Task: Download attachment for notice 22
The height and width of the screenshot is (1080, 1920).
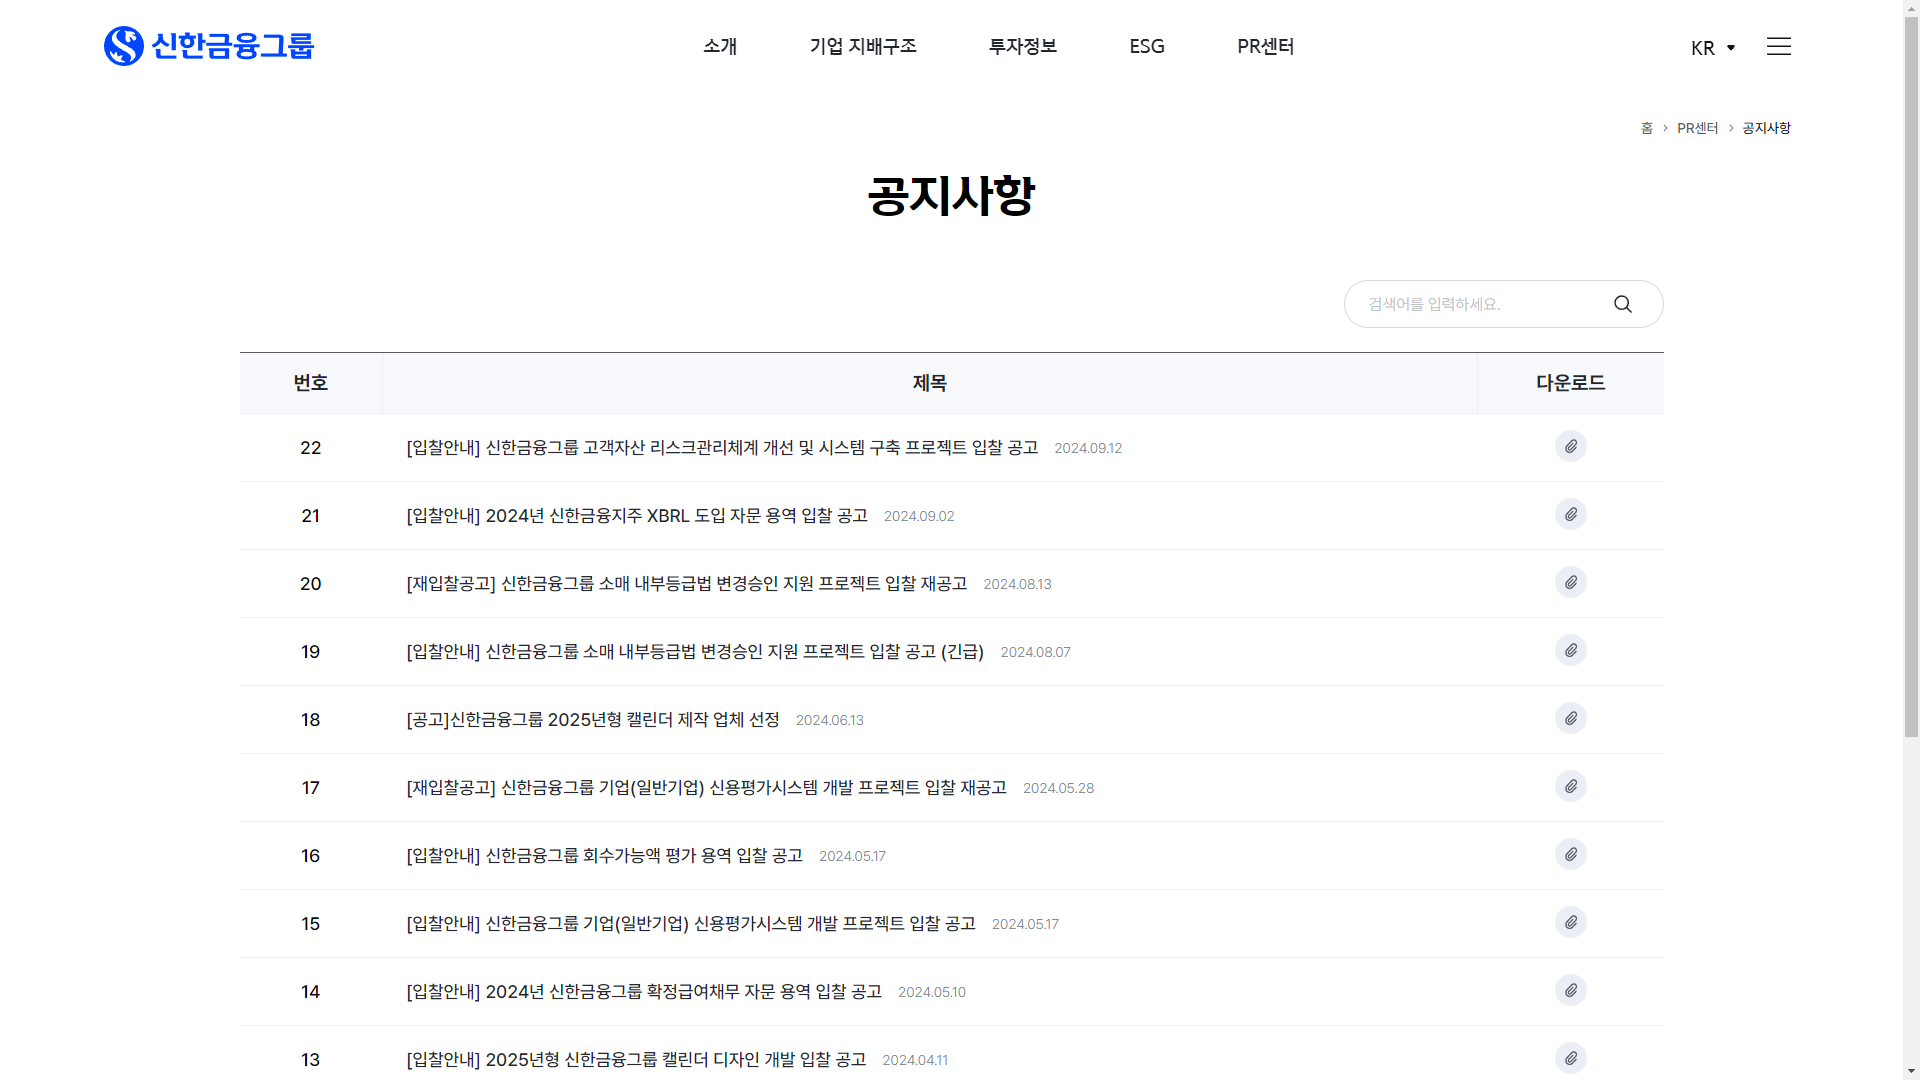Action: (1571, 447)
